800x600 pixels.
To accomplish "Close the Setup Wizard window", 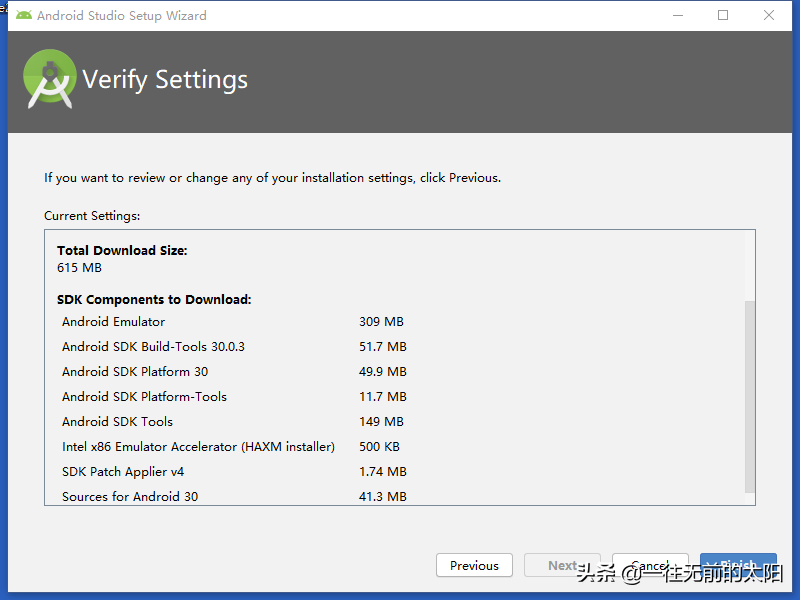I will click(x=769, y=15).
